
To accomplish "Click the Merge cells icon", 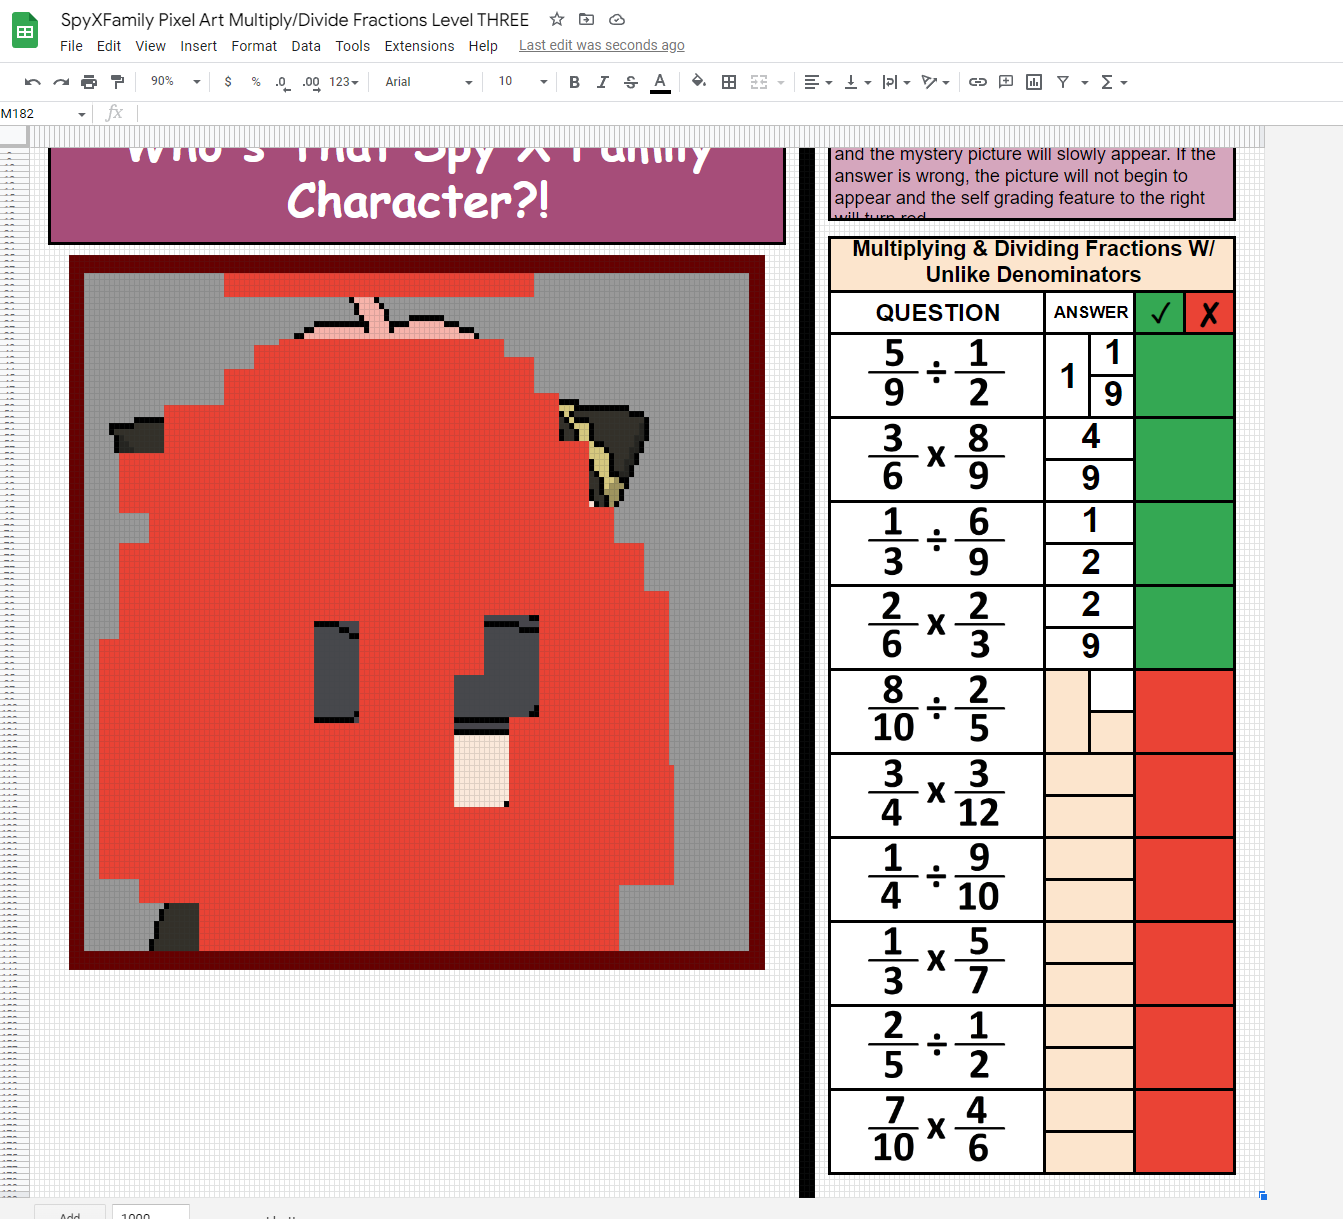I will [759, 82].
